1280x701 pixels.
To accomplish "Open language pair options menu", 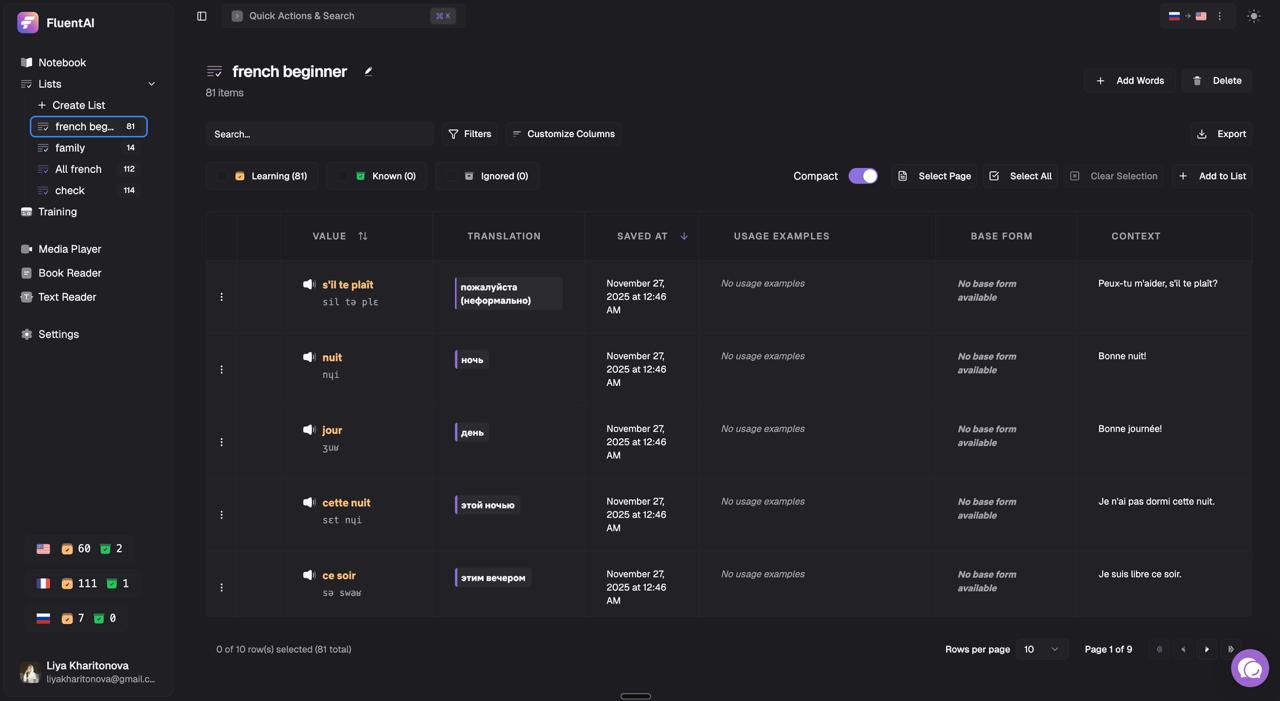I will (x=1220, y=16).
